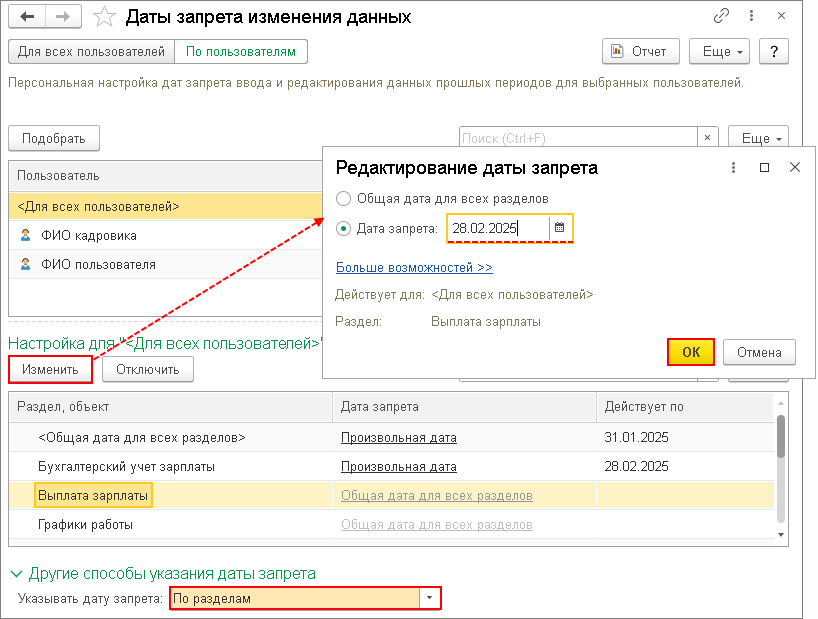Switch to По пользователям tab

pos(240,52)
